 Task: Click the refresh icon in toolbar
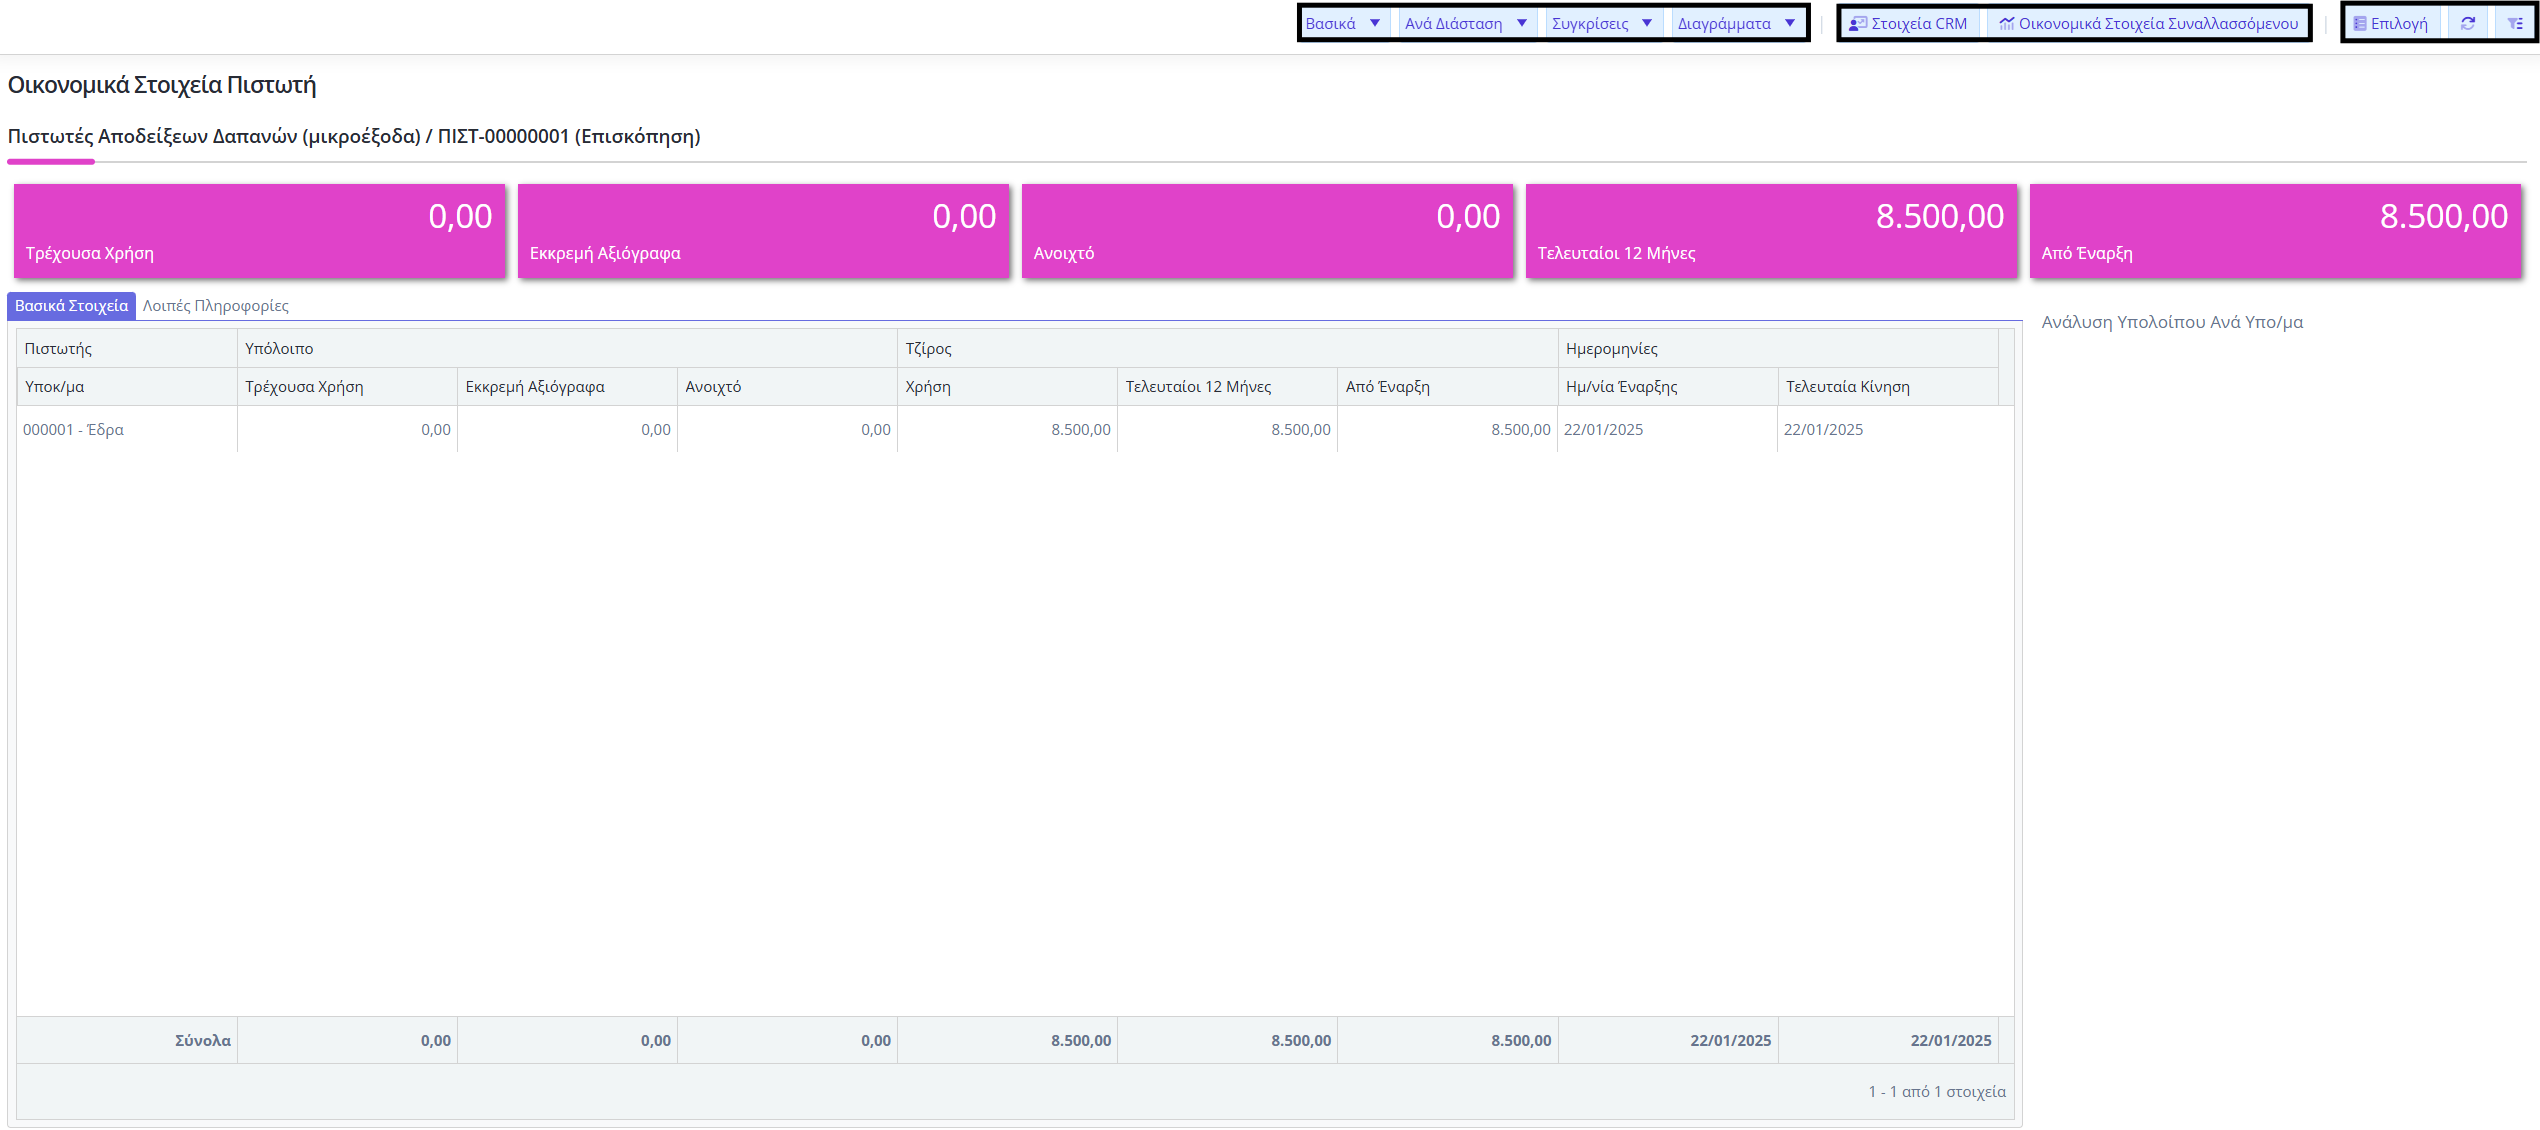(2468, 23)
